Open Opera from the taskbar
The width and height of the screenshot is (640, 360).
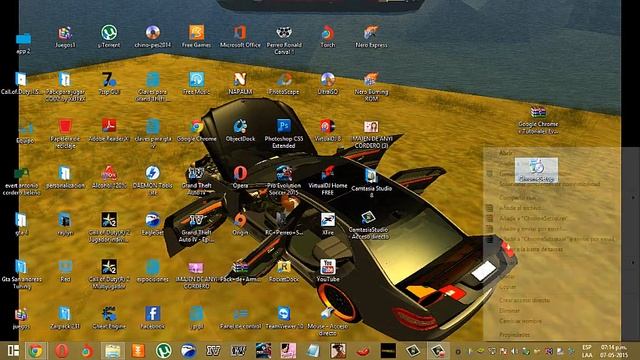[x=62, y=351]
